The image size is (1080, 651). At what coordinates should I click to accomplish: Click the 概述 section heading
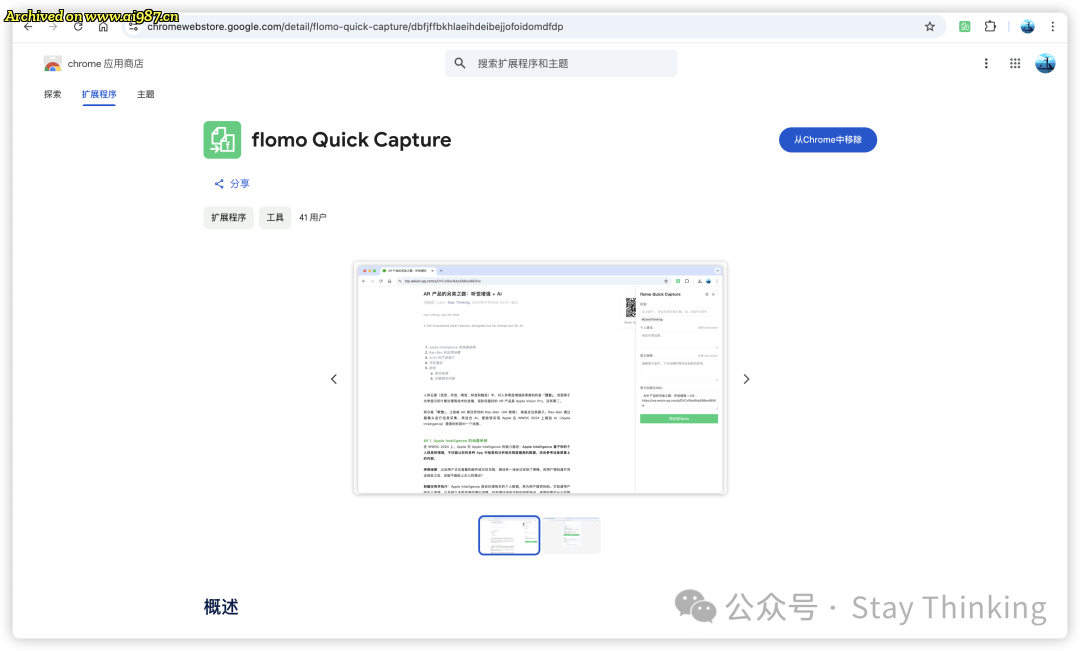[221, 607]
